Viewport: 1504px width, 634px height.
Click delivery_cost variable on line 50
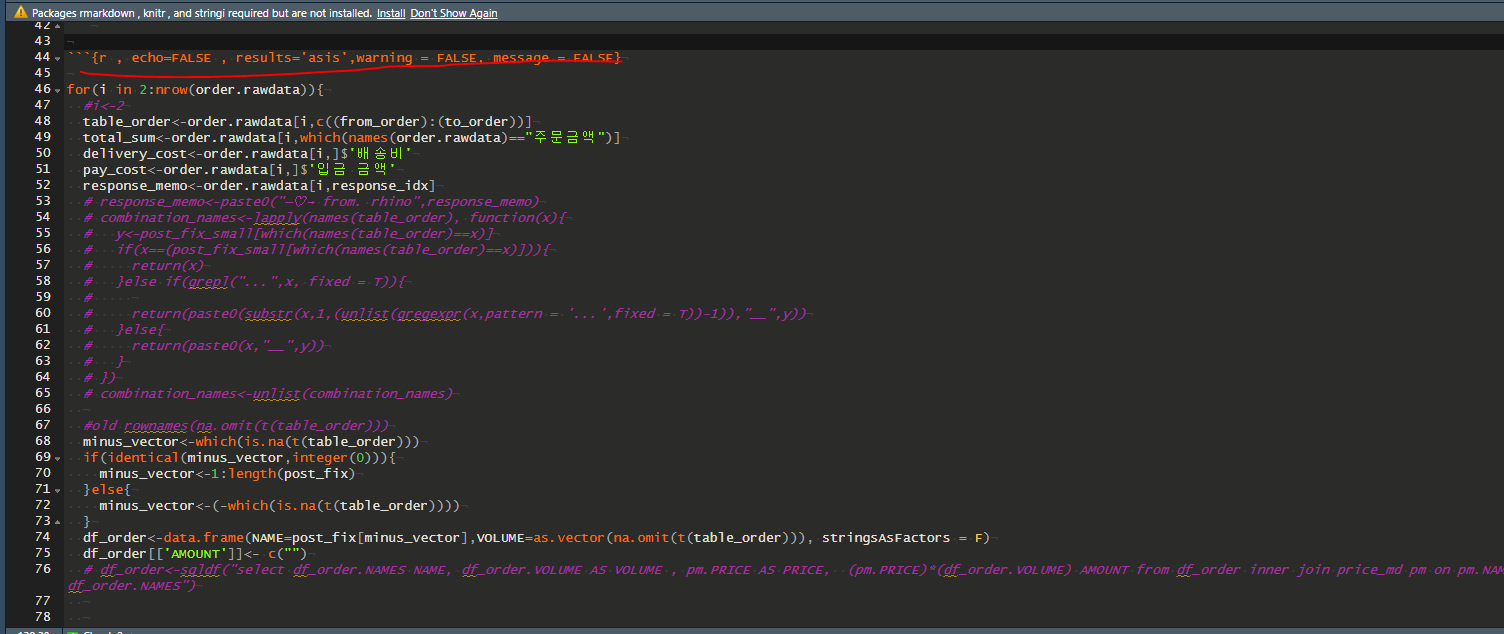point(135,154)
